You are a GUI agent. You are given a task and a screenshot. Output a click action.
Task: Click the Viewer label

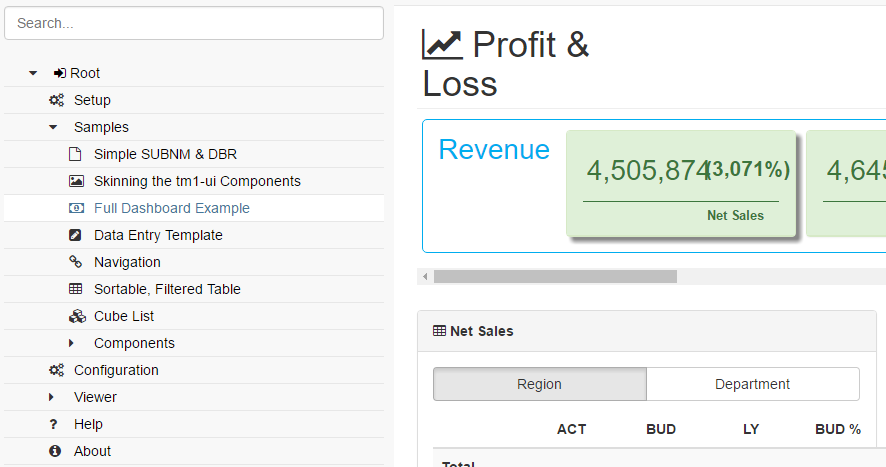95,397
